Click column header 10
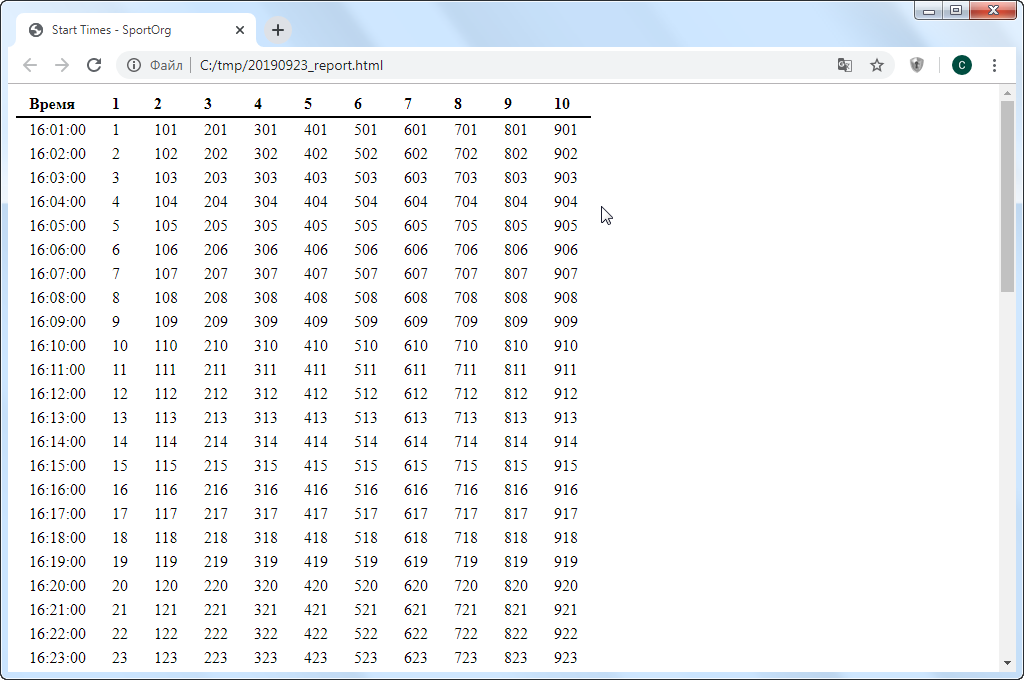Image resolution: width=1024 pixels, height=680 pixels. point(562,104)
